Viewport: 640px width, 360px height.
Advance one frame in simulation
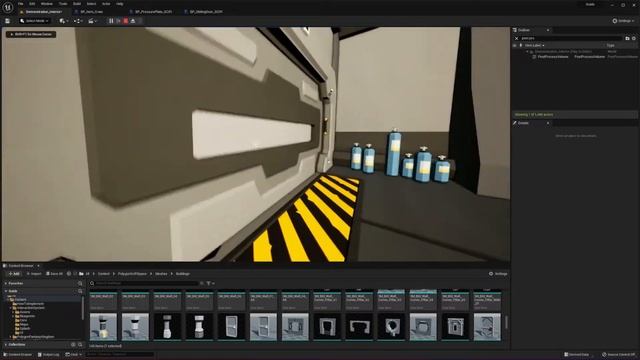click(x=118, y=21)
